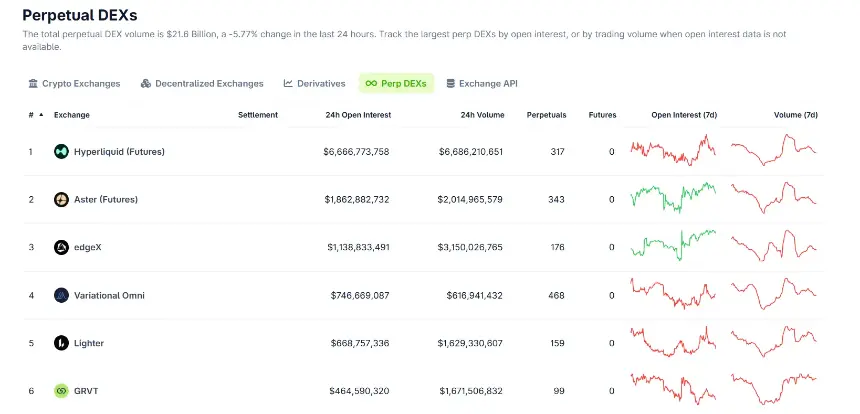The width and height of the screenshot is (860, 414).
Task: Click the Variational Omni logo icon
Action: (x=61, y=295)
